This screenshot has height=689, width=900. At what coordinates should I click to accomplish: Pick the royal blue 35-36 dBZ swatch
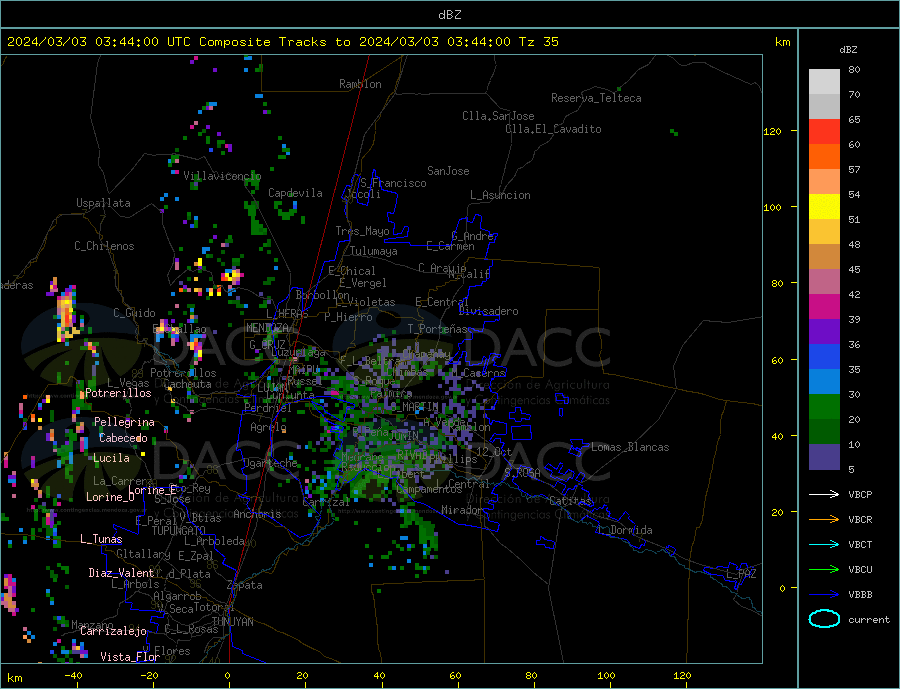tap(824, 357)
